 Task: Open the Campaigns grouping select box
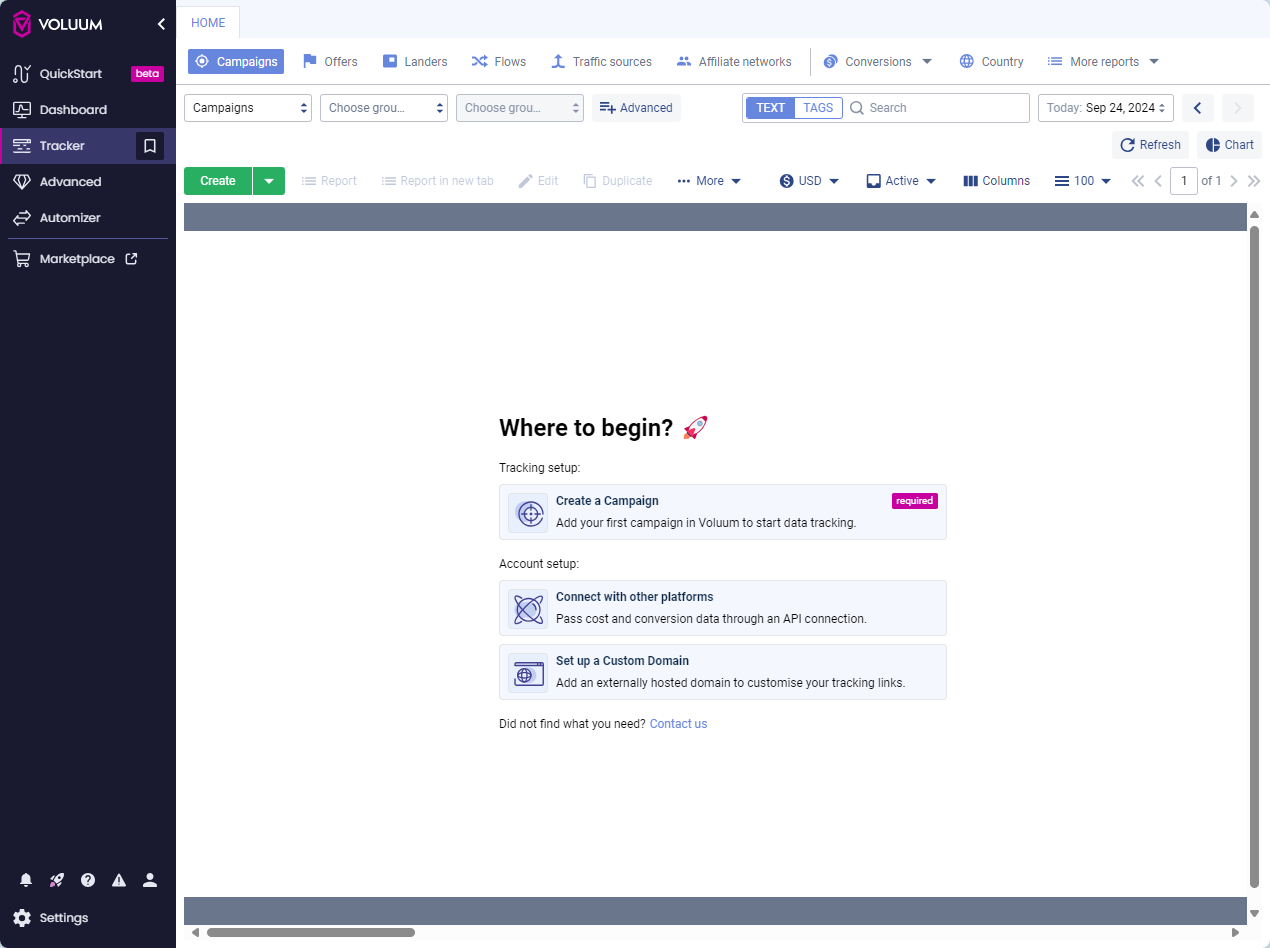point(248,108)
